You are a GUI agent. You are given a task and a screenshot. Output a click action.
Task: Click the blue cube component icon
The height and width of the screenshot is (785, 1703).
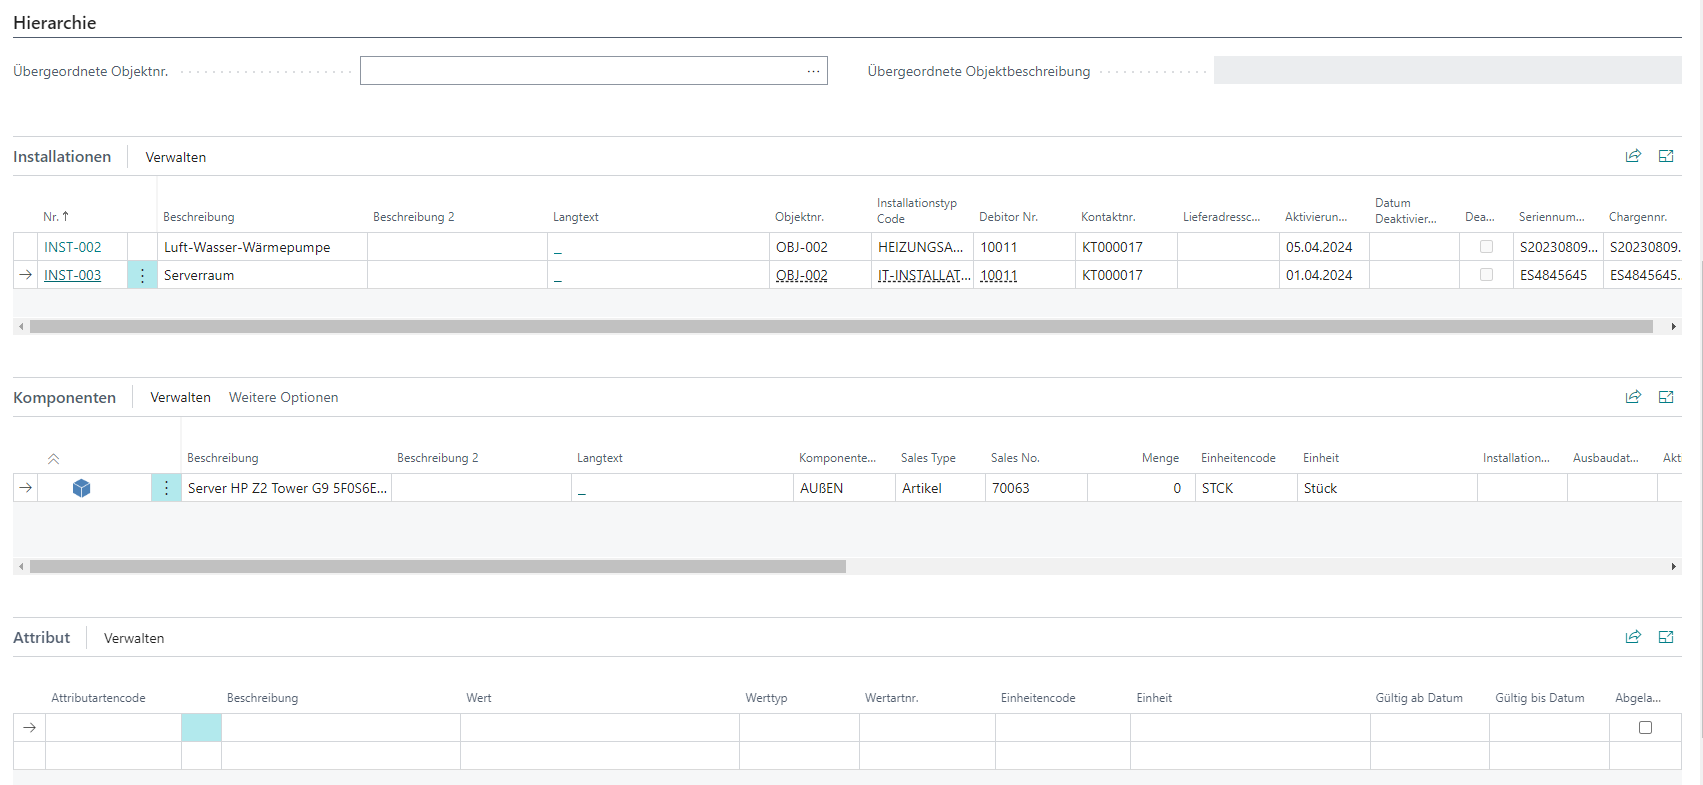click(82, 488)
